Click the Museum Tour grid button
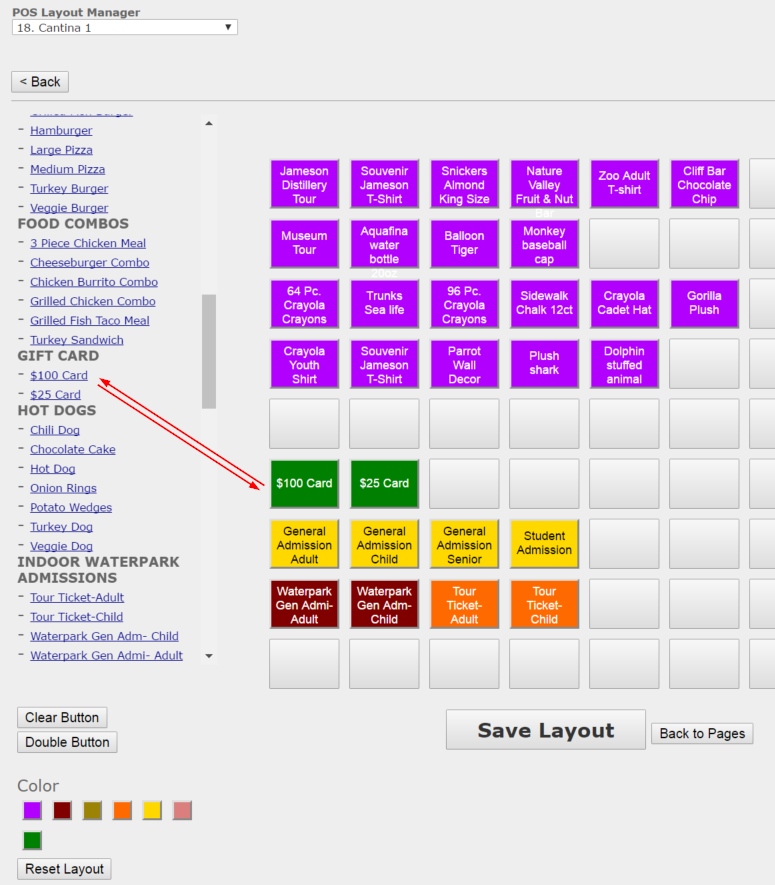Screen dimensions: 775x885 click(304, 244)
